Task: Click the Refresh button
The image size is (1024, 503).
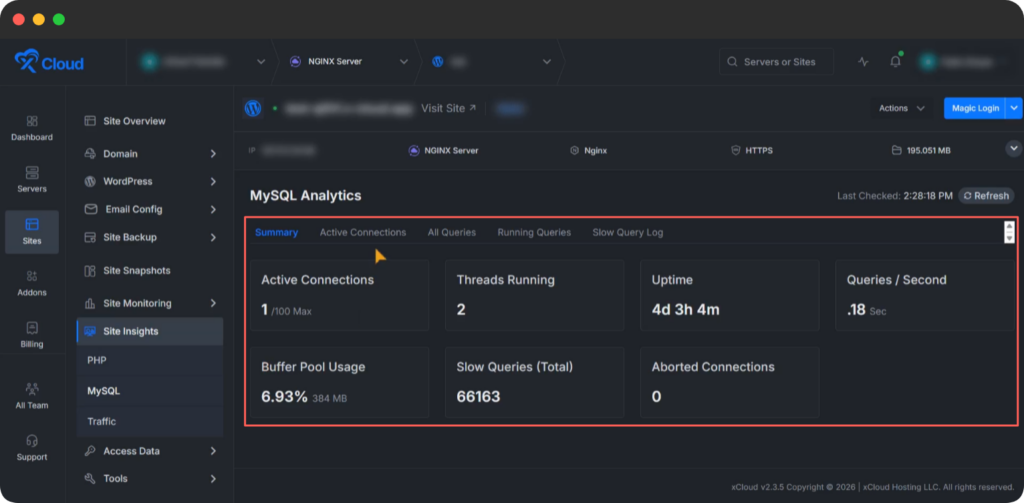Action: pos(986,196)
